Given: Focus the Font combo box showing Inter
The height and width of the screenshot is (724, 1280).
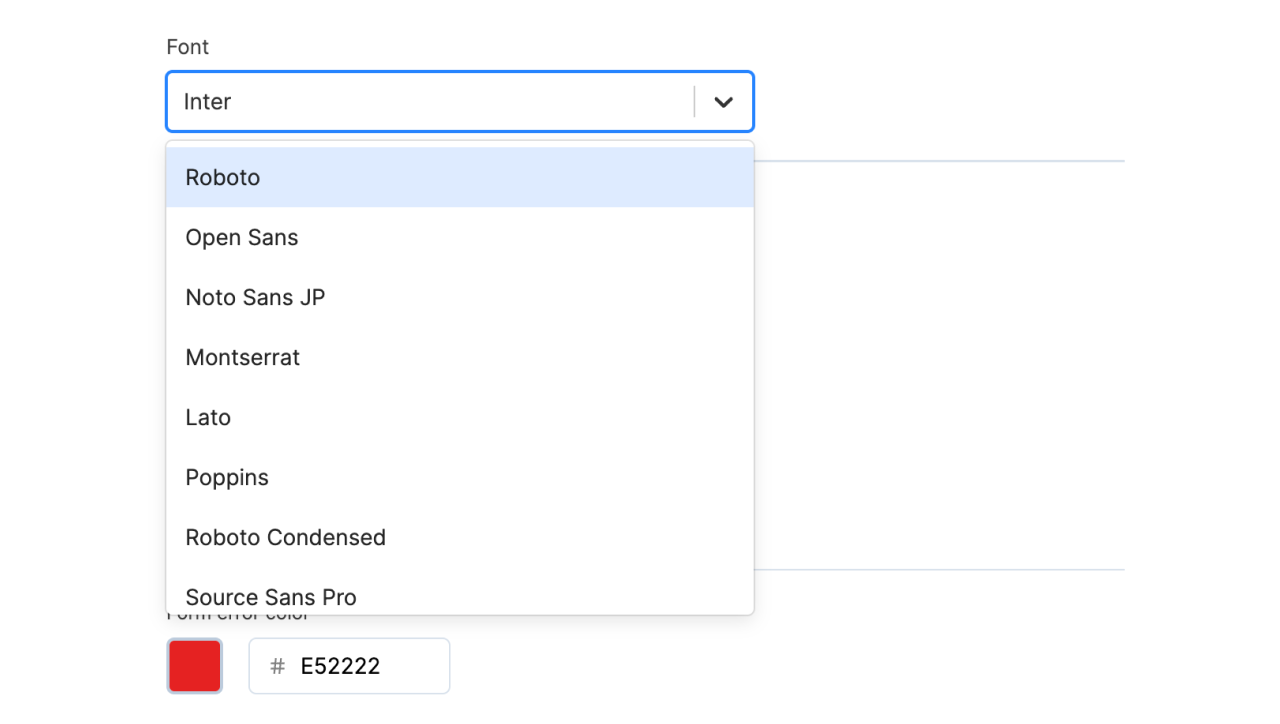Looking at the screenshot, I should click(x=430, y=102).
